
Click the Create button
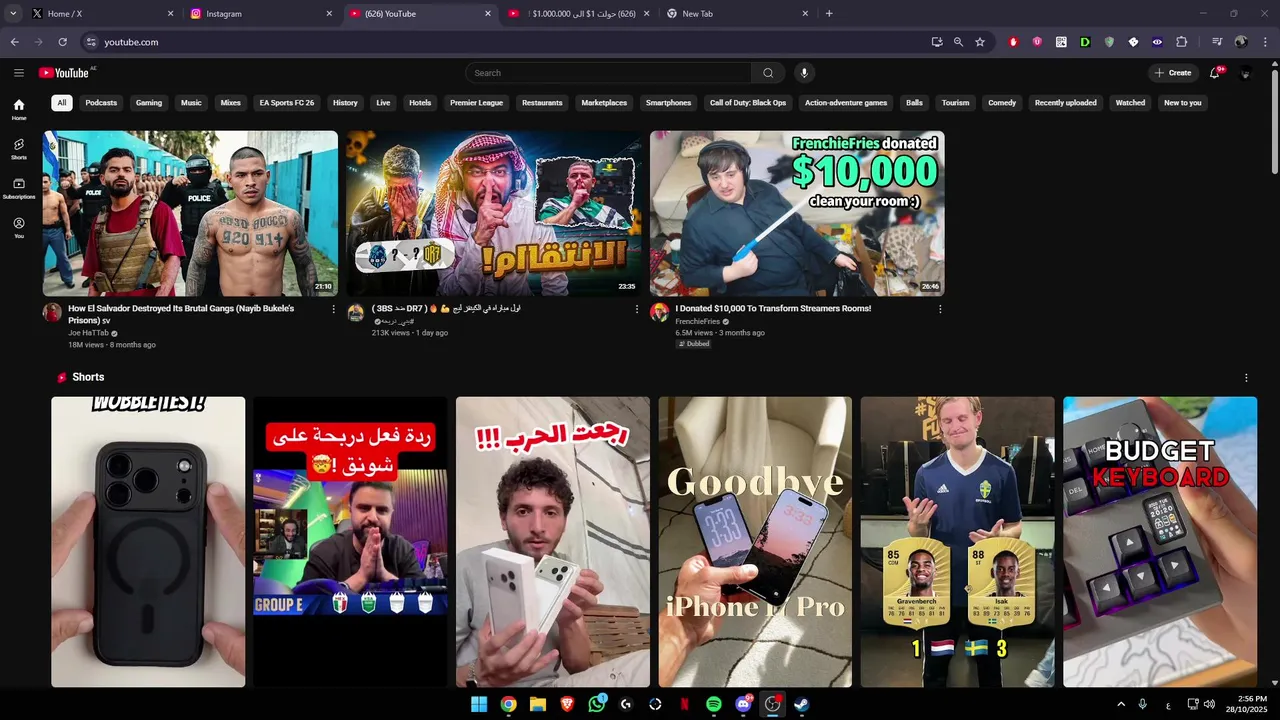[x=1173, y=73]
